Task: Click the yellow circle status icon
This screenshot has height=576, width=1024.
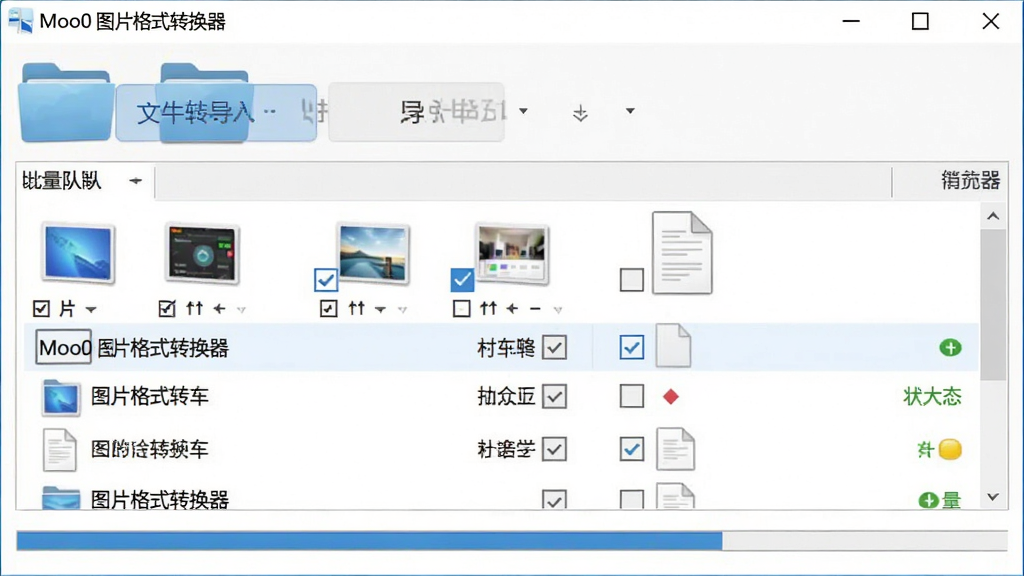Action: [950, 449]
